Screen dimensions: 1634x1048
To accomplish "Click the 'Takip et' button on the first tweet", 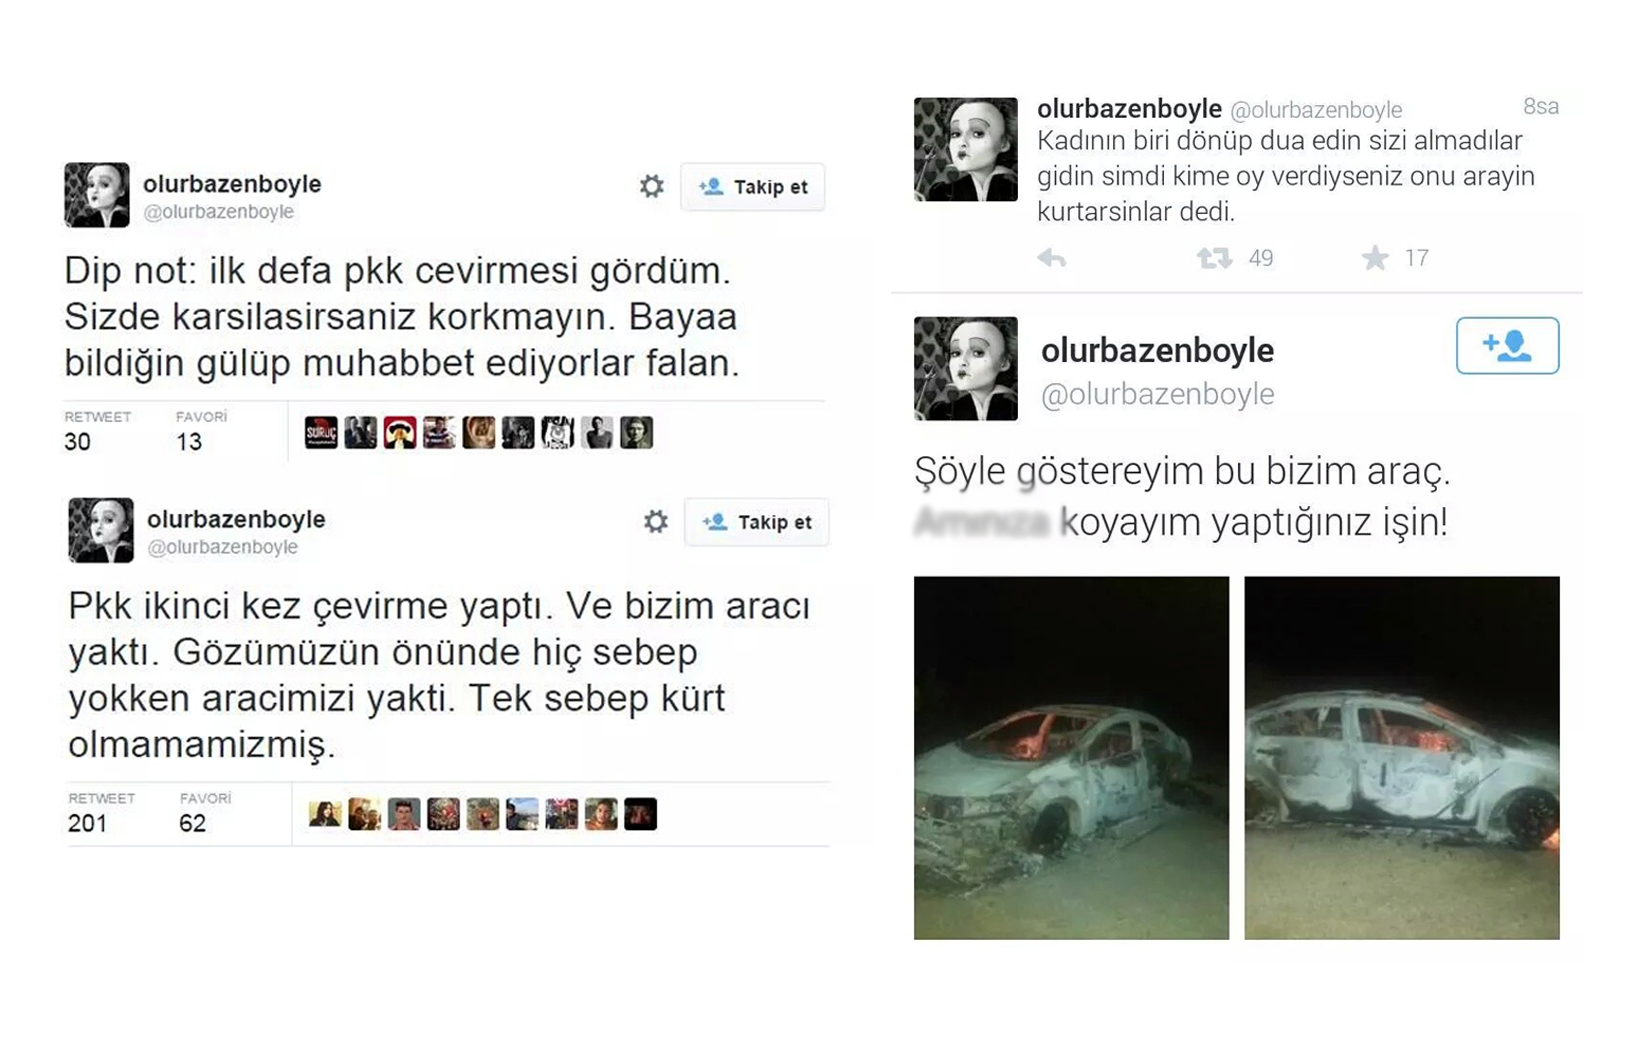I will [x=753, y=187].
